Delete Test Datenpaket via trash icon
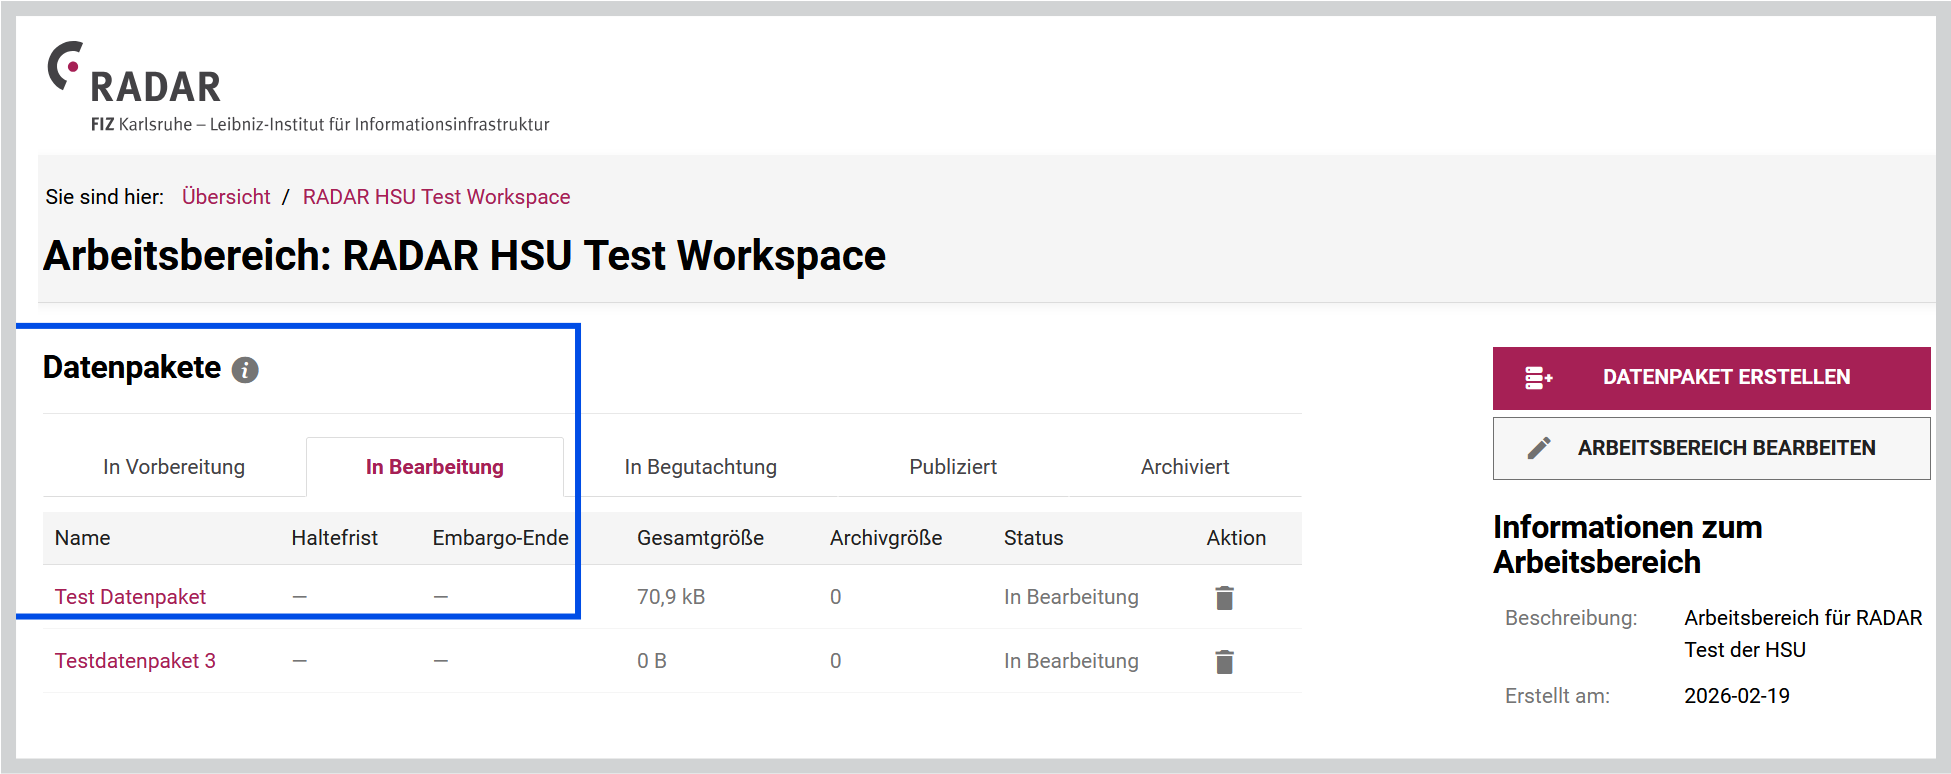Image resolution: width=1951 pixels, height=774 pixels. 1224,598
